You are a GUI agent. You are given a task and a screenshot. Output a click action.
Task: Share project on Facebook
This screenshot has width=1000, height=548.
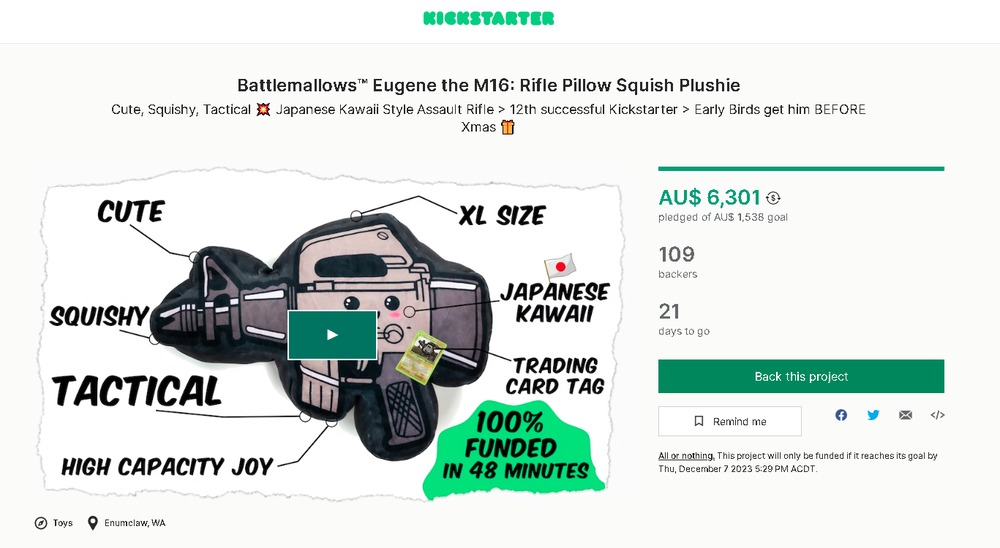841,415
